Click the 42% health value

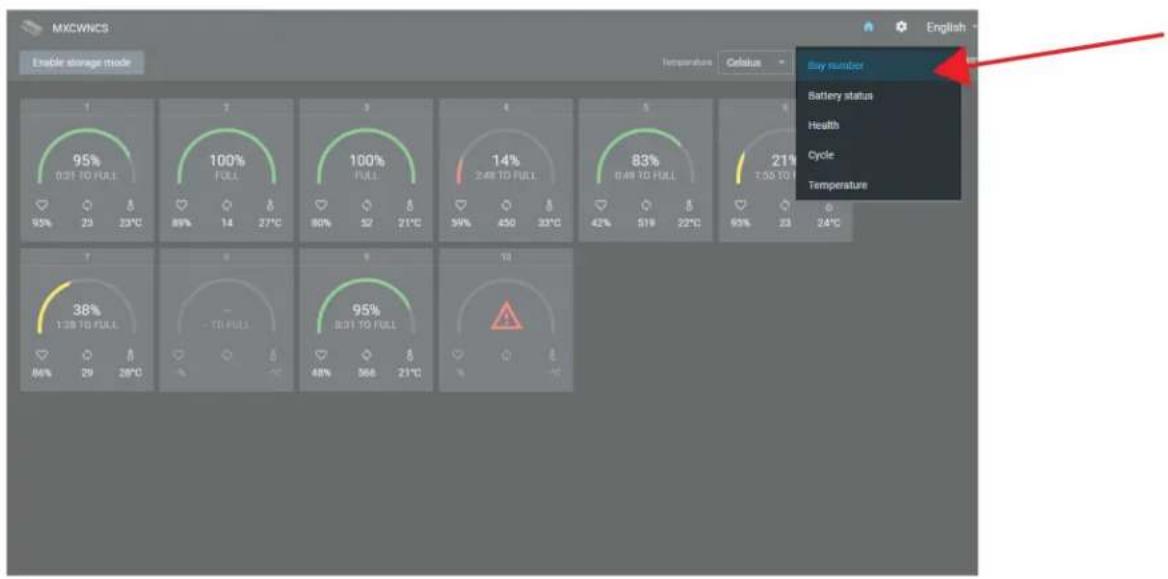(x=600, y=222)
